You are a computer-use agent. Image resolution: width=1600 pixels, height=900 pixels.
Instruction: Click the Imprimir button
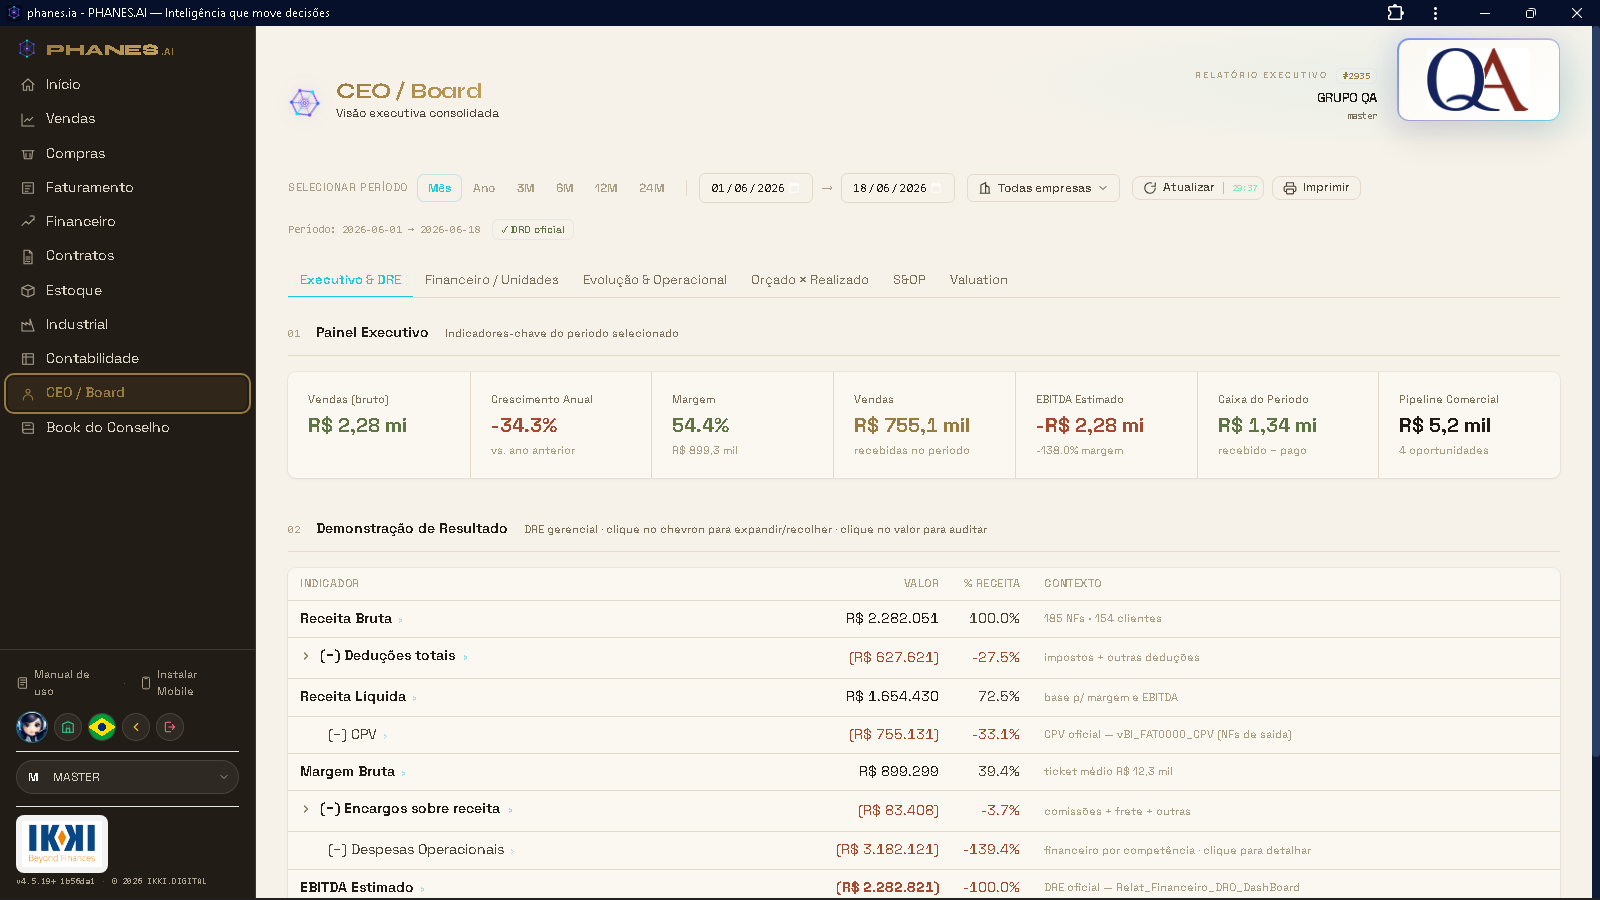point(1316,188)
